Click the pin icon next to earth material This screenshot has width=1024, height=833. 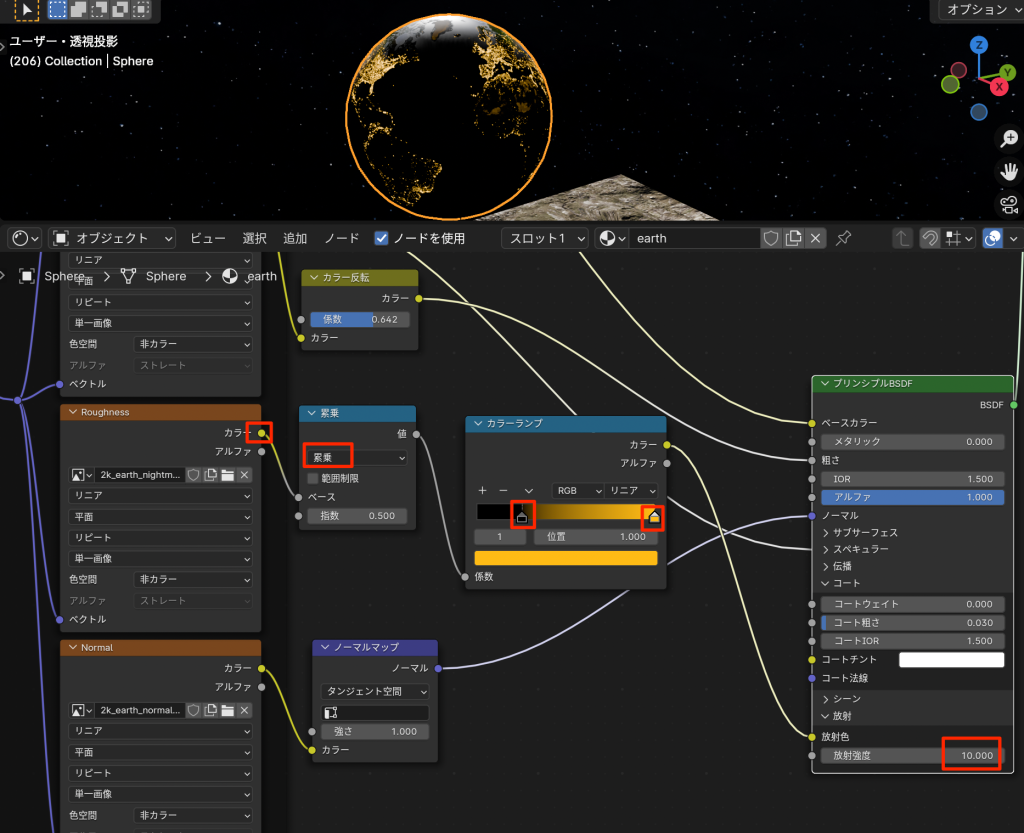point(844,238)
